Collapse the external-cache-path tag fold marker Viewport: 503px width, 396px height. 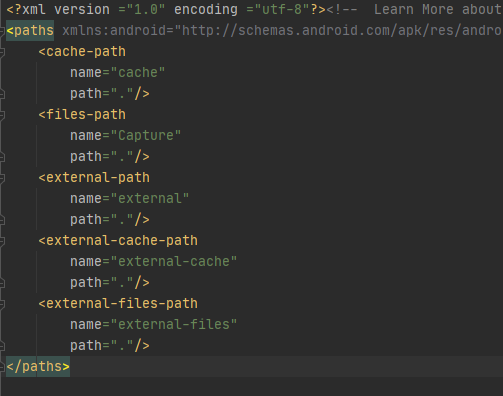click(x=2, y=241)
